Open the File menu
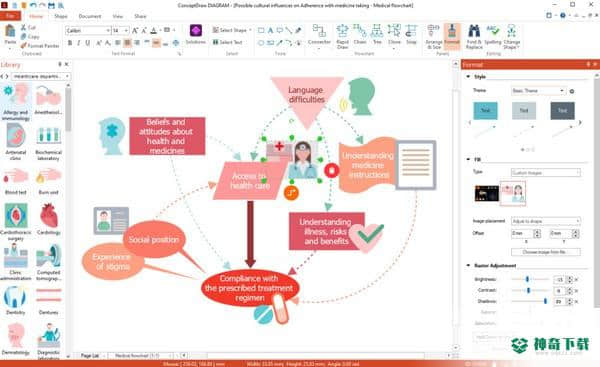 click(10, 16)
